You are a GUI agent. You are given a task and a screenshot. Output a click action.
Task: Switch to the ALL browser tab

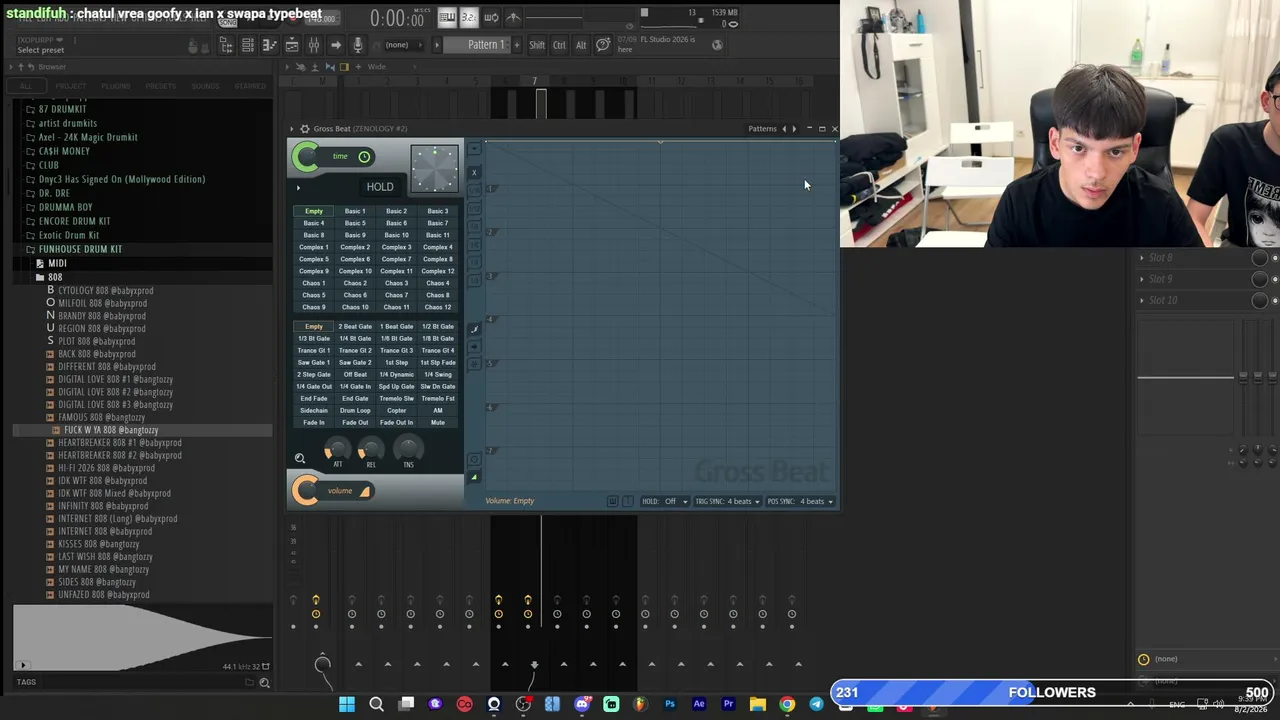pyautogui.click(x=26, y=86)
